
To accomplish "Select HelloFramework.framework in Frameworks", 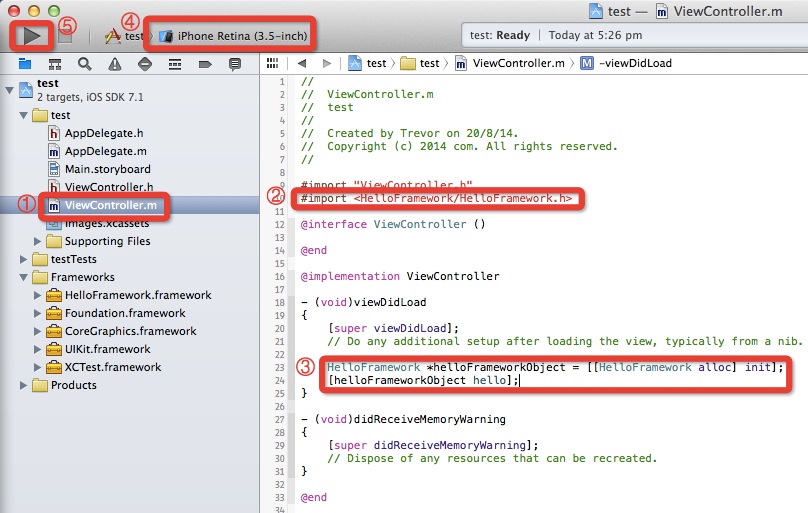I will (137, 295).
